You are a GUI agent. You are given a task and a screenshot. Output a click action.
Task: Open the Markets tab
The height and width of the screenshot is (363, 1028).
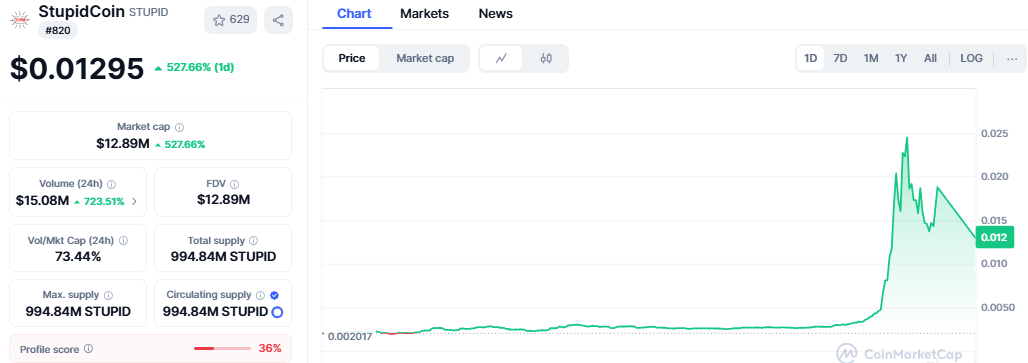[424, 14]
